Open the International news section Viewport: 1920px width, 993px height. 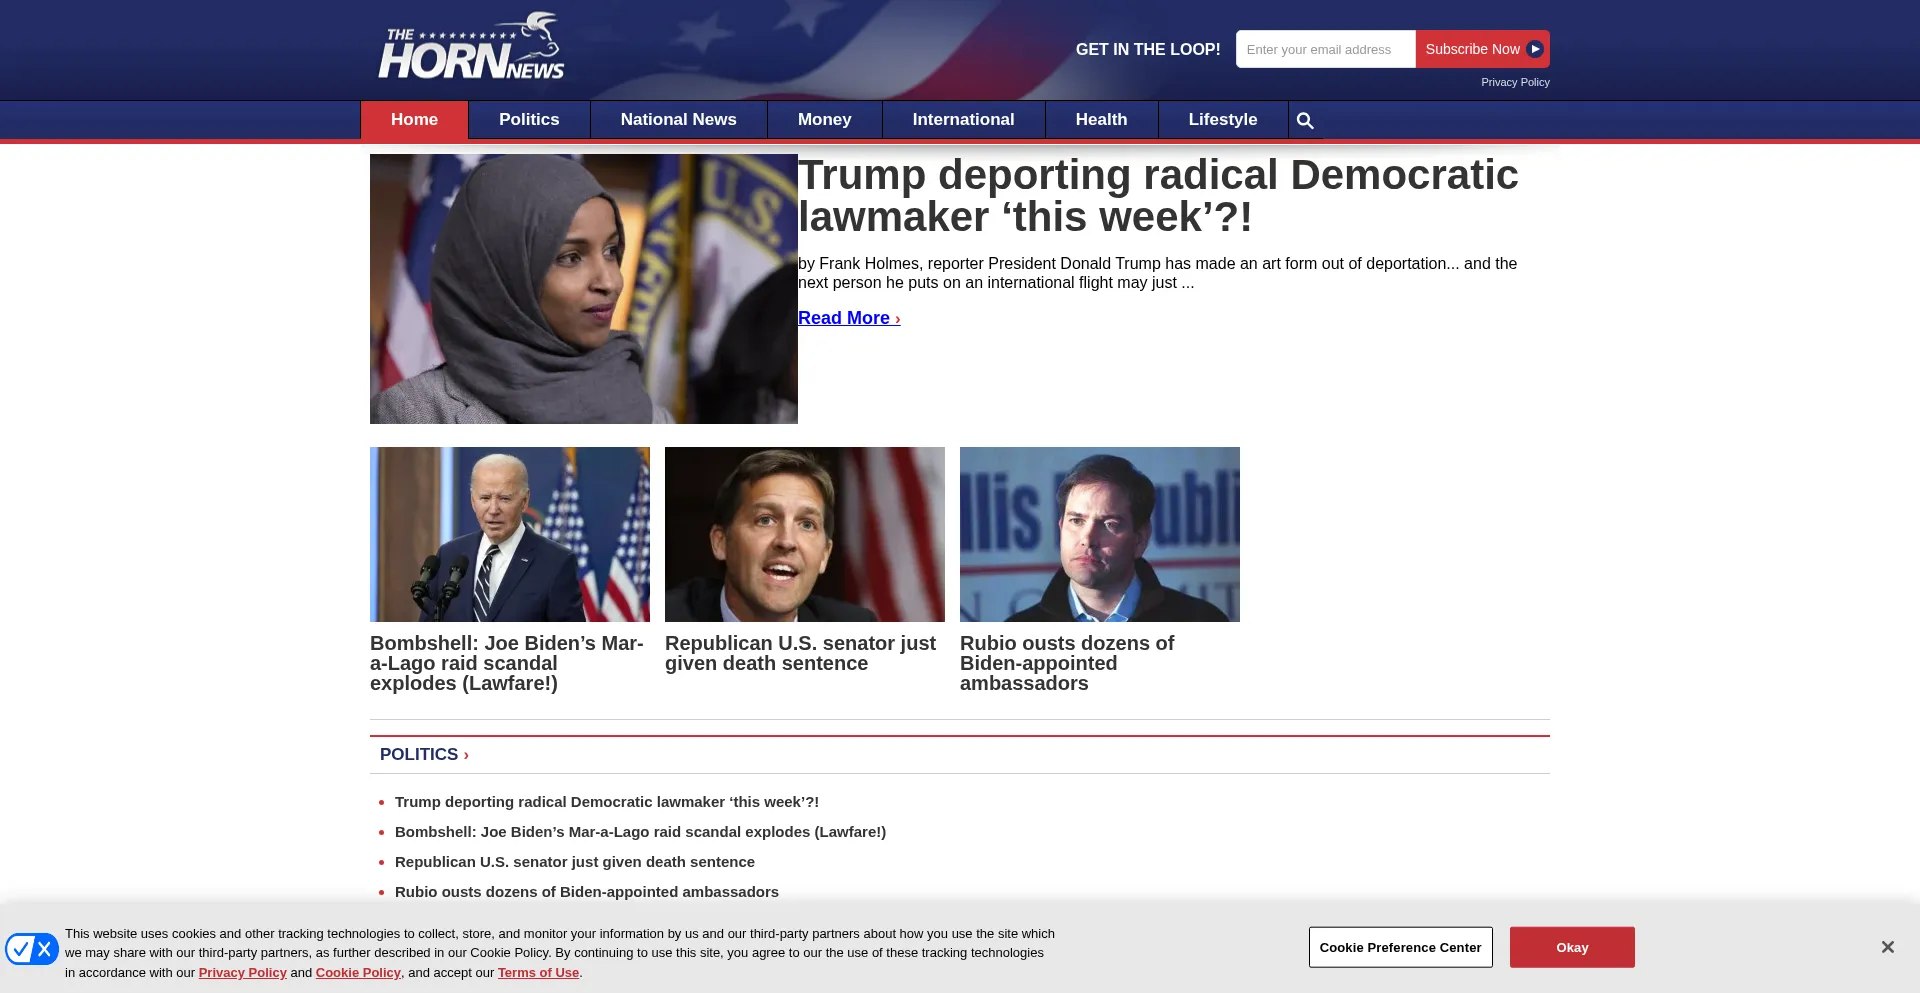962,119
